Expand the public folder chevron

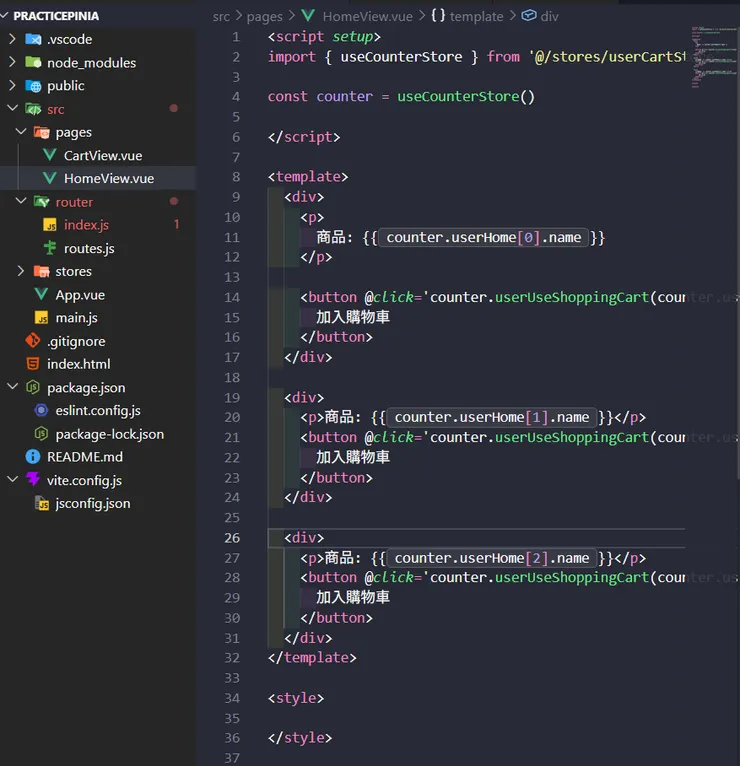point(12,85)
